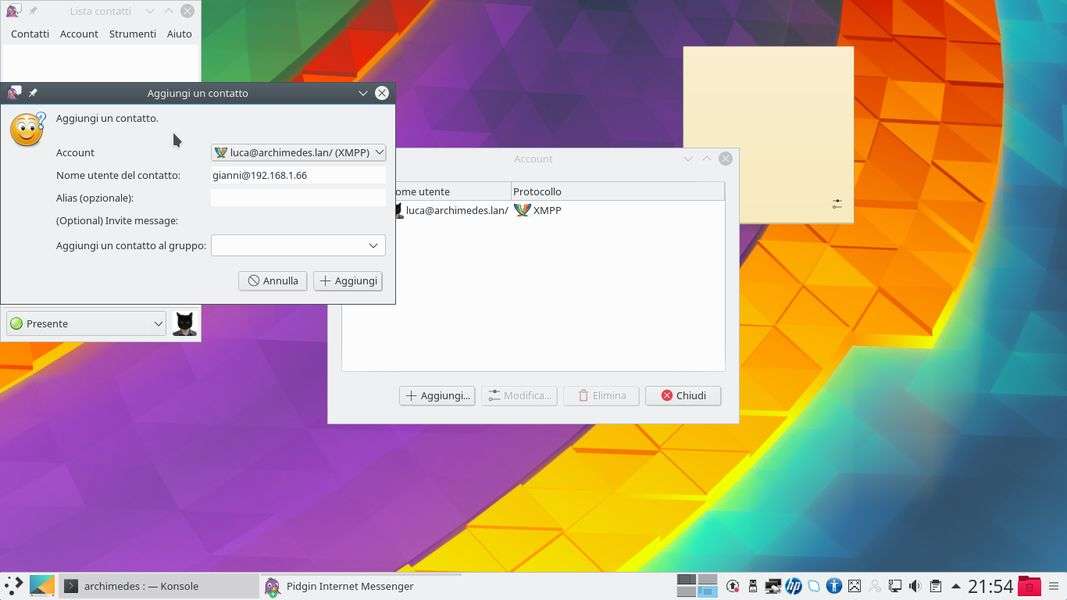Image resolution: width=1067 pixels, height=600 pixels.
Task: Expand the 'Aggiungi un contatto al gruppo' combo box
Action: coord(298,245)
